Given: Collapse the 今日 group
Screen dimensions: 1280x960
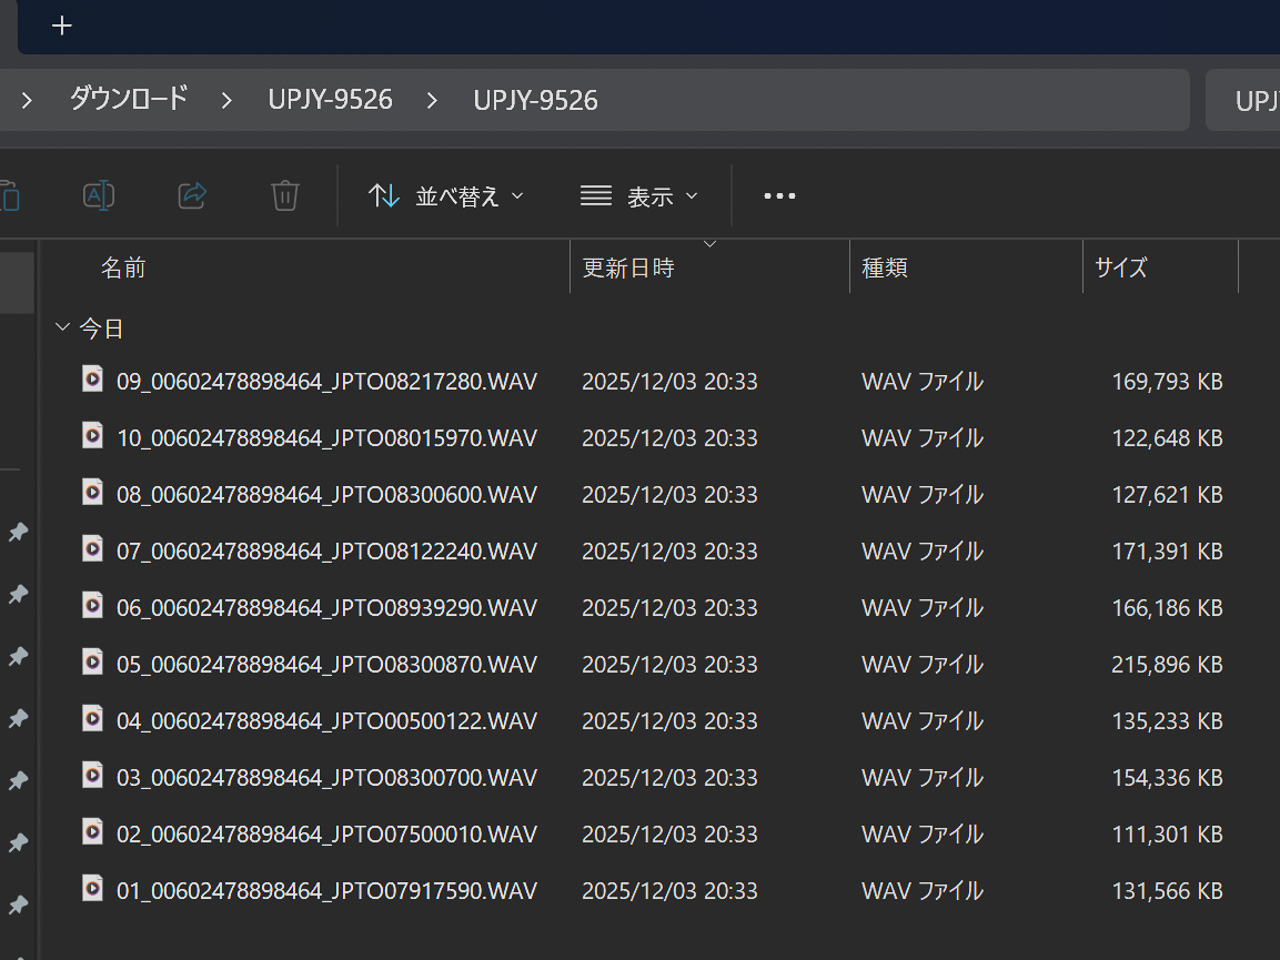Looking at the screenshot, I should point(63,327).
